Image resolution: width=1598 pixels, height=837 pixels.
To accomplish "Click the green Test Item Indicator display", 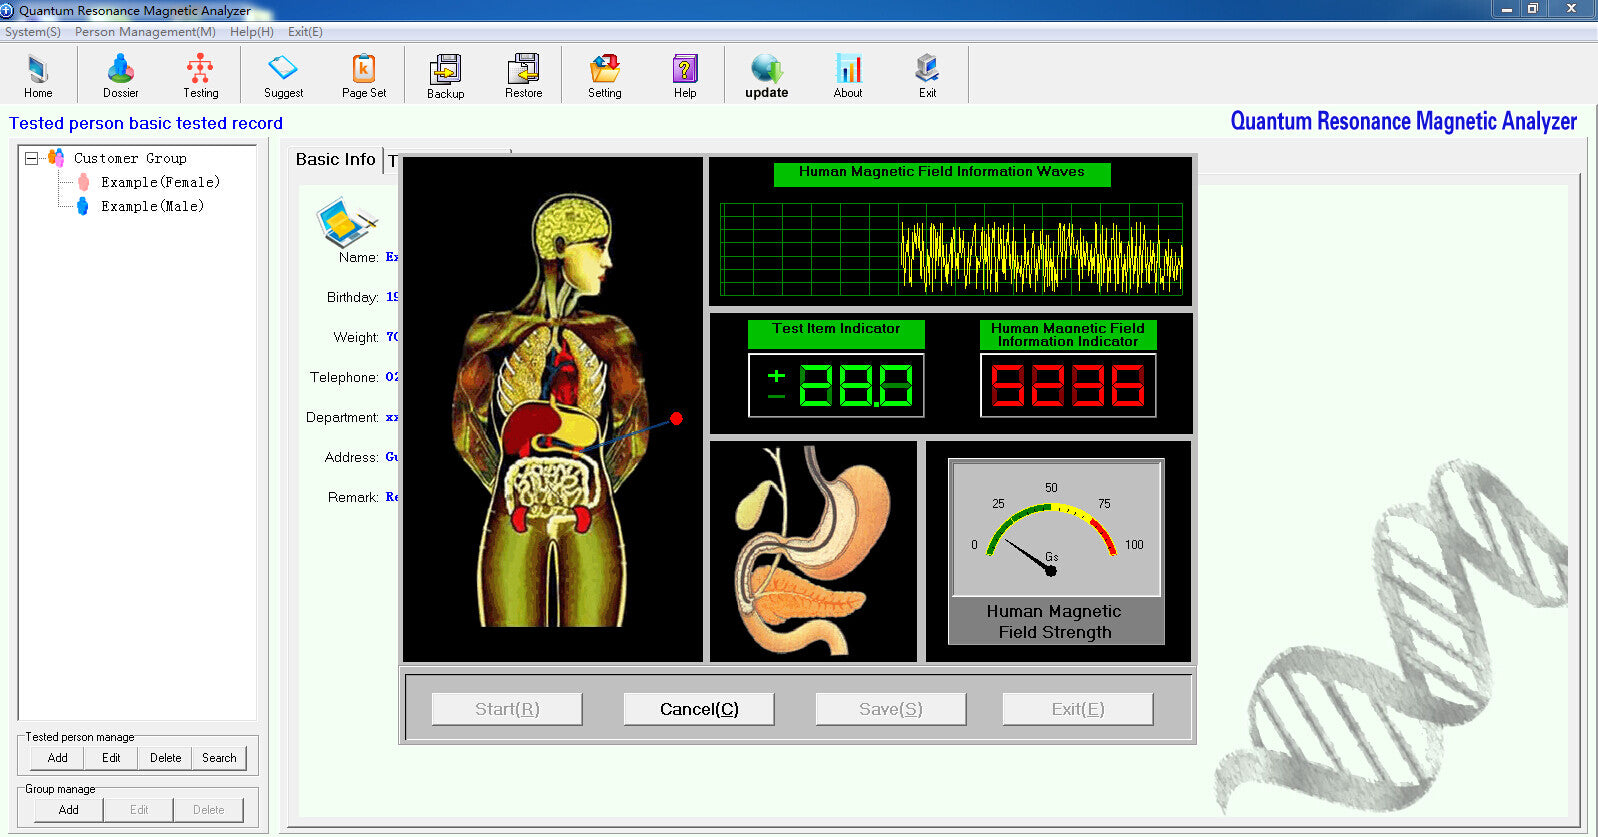I will tap(836, 385).
